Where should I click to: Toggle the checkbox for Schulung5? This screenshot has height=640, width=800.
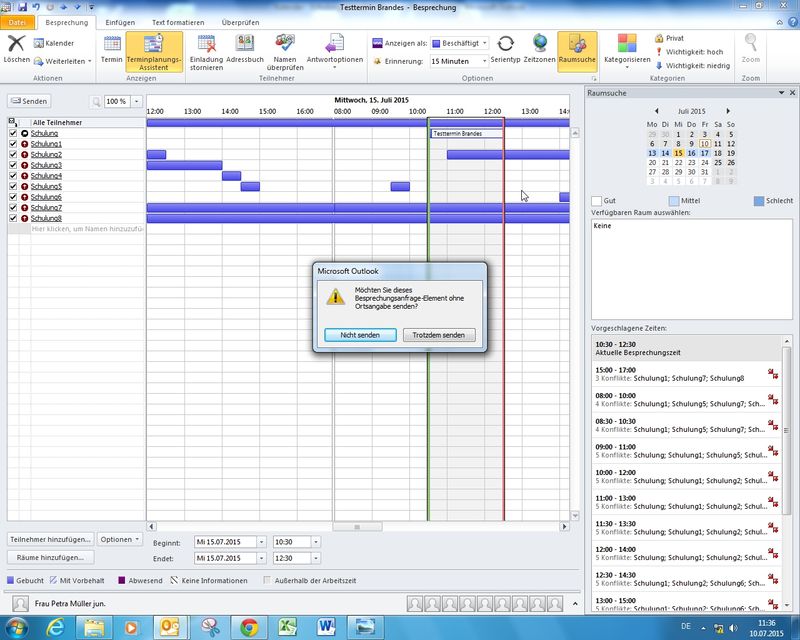[13, 186]
